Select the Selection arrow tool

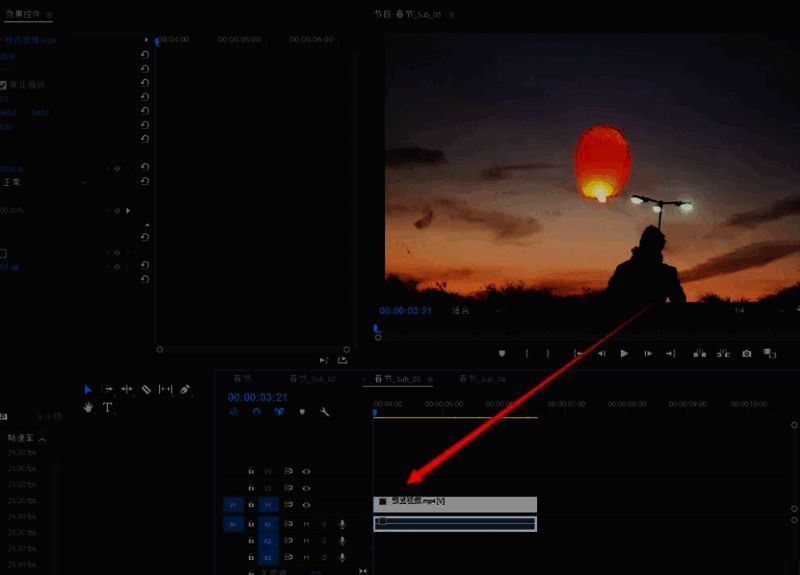[x=88, y=389]
